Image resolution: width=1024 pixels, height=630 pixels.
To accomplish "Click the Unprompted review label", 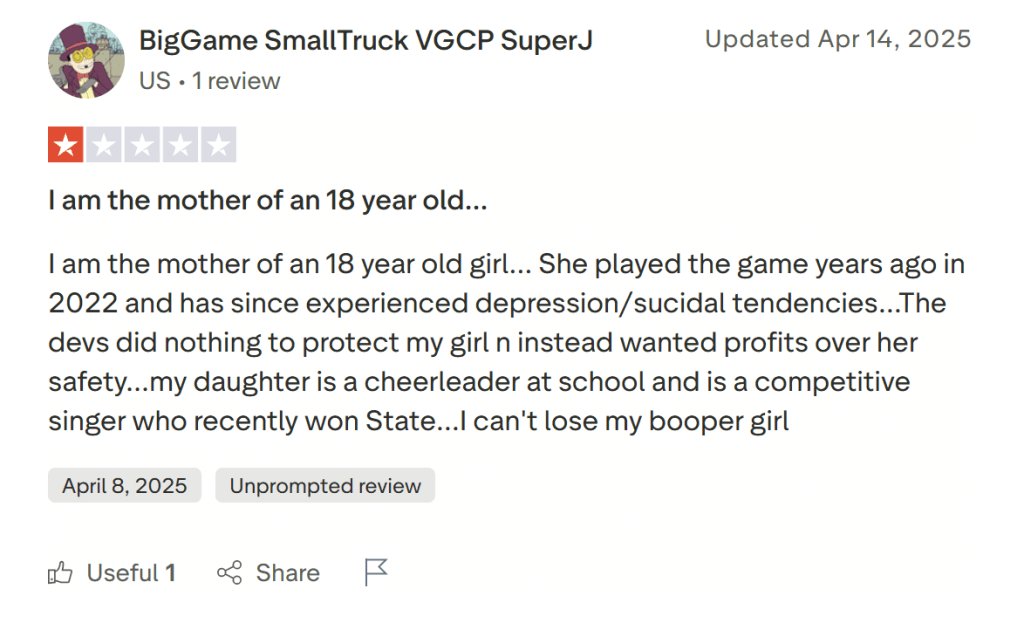I will pos(325,485).
